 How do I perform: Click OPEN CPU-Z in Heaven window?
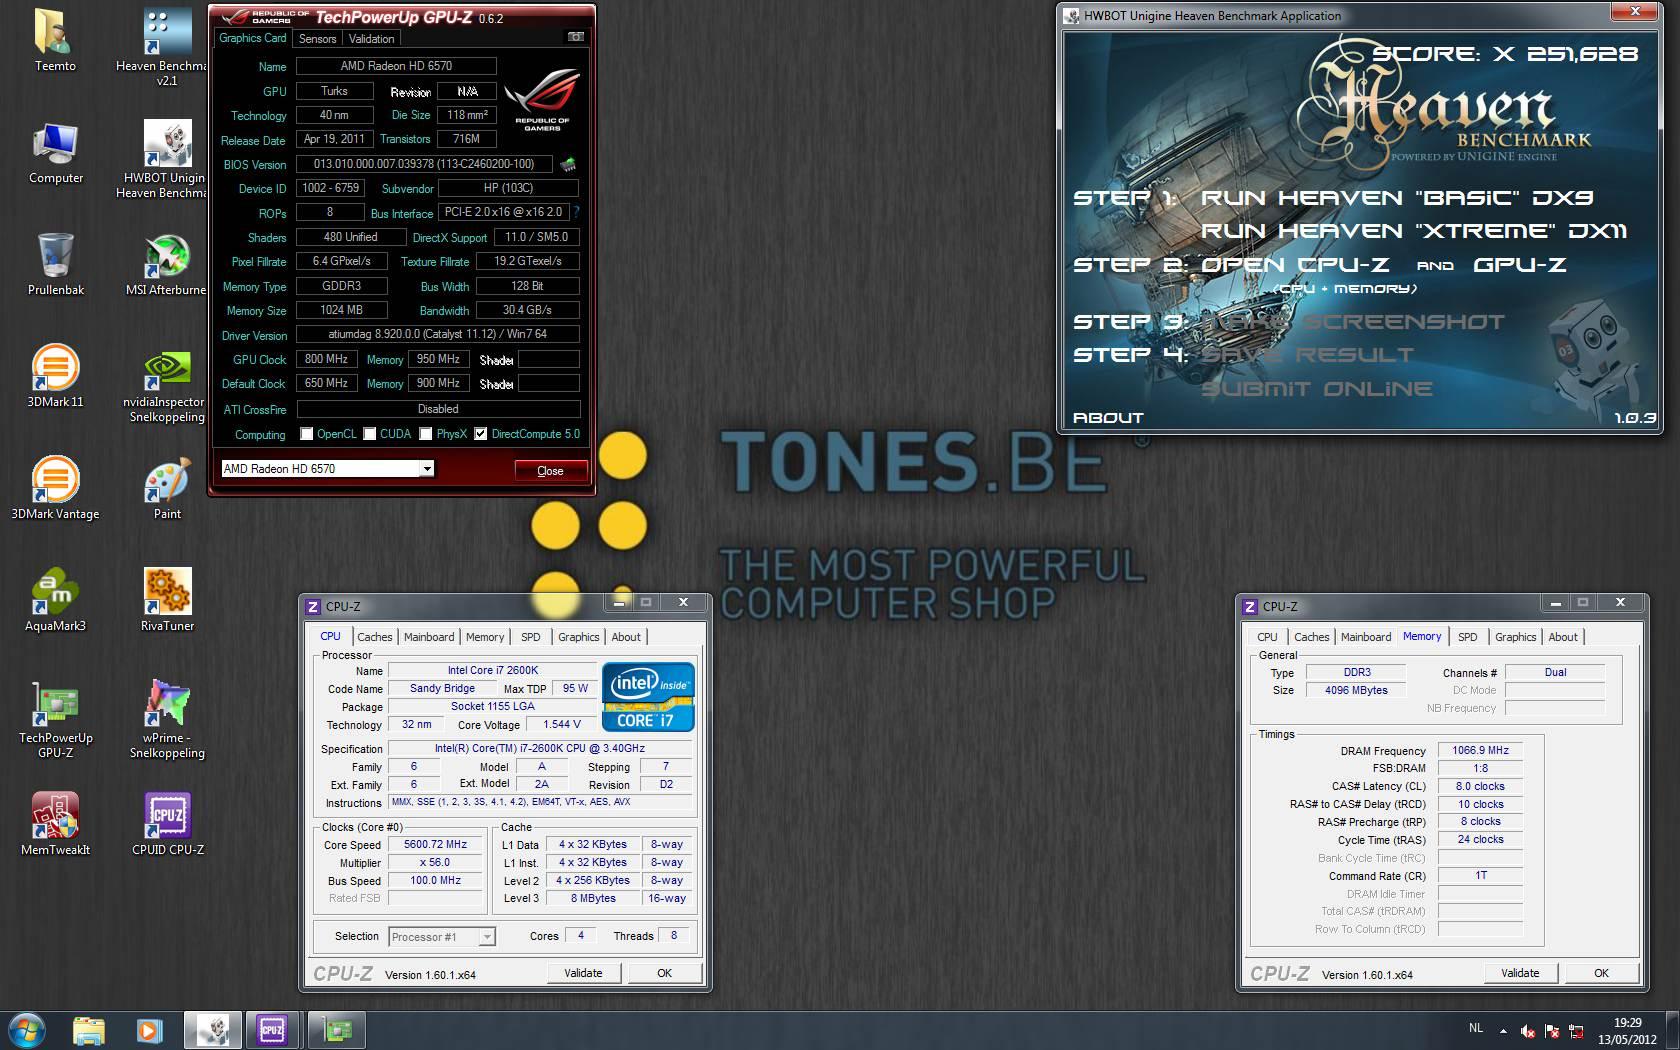[x=1295, y=265]
